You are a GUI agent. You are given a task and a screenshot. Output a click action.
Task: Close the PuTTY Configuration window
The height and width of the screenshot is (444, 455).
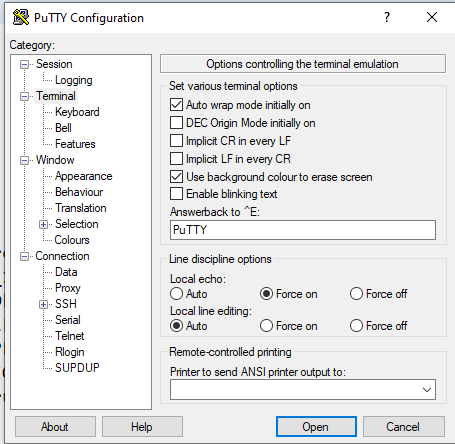click(x=432, y=17)
